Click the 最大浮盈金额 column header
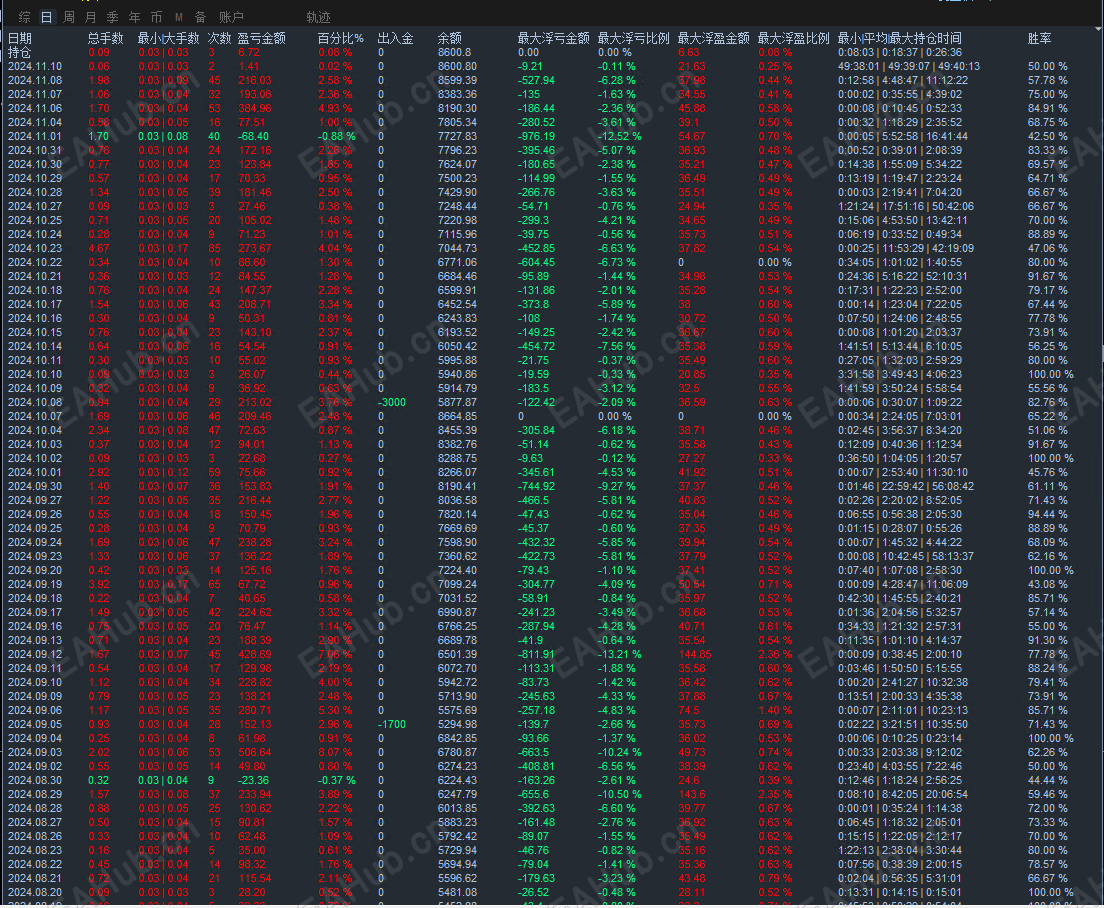 [x=714, y=38]
